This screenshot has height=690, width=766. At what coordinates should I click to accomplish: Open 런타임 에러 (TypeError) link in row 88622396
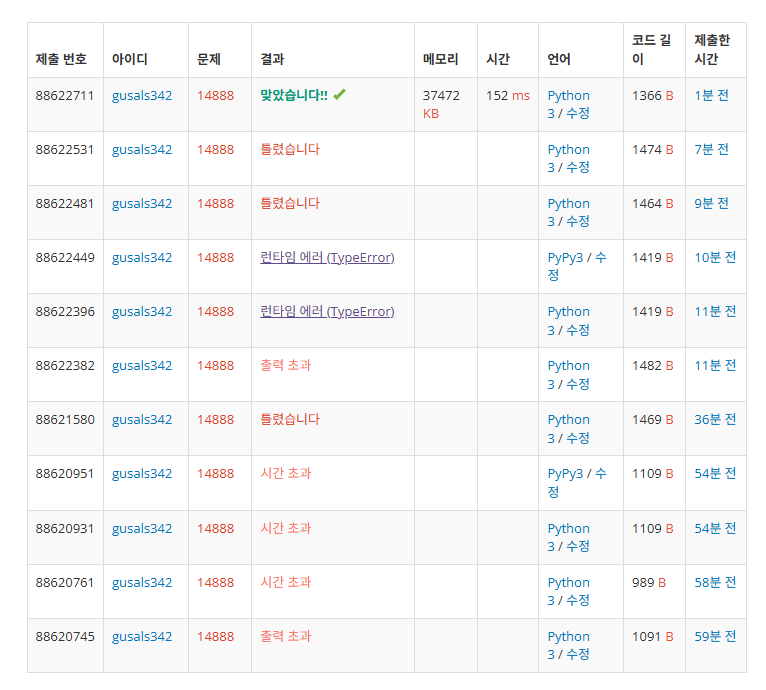(327, 312)
